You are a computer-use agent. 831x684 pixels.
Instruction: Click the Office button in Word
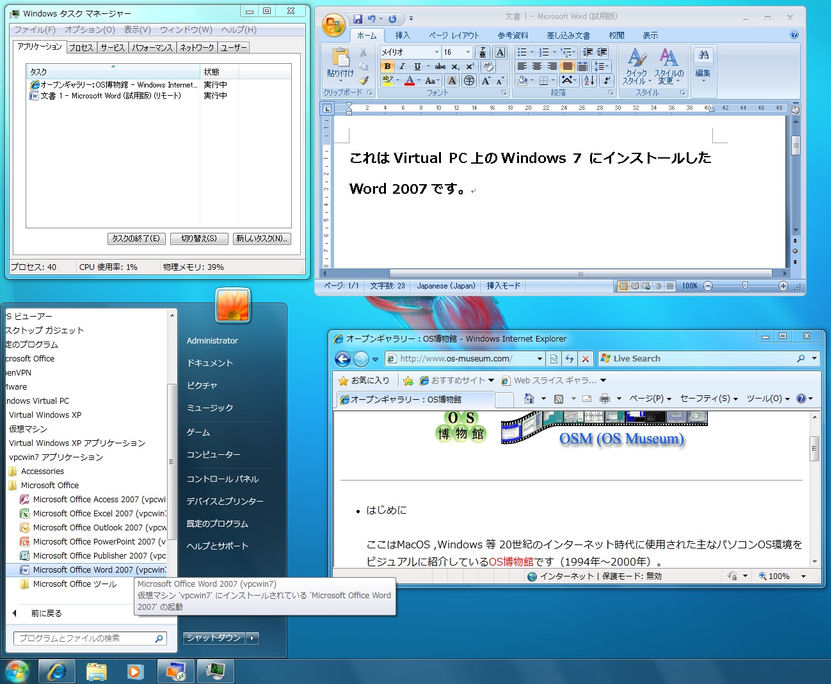333,24
